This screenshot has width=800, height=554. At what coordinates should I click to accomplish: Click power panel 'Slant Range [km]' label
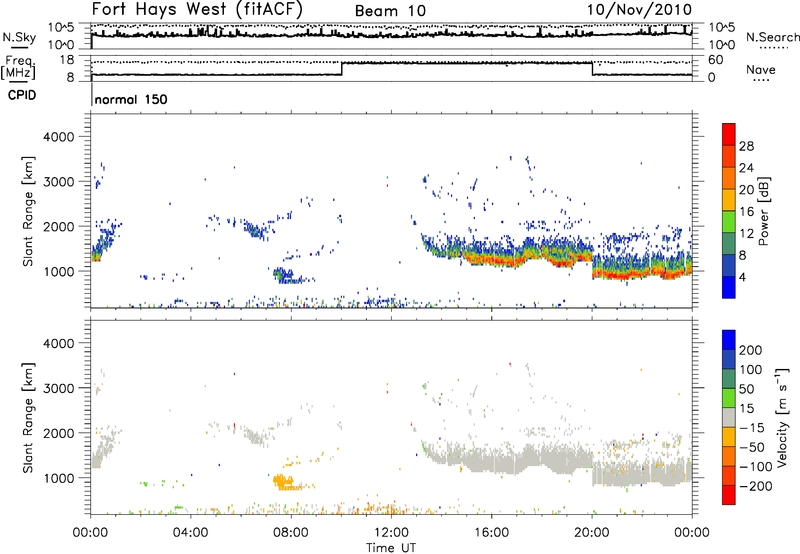pyautogui.click(x=28, y=211)
